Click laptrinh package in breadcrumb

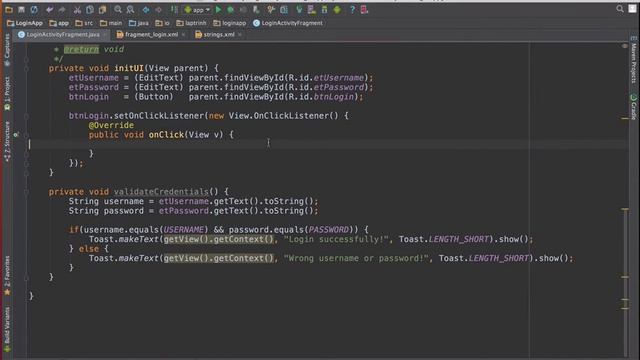click(x=191, y=23)
